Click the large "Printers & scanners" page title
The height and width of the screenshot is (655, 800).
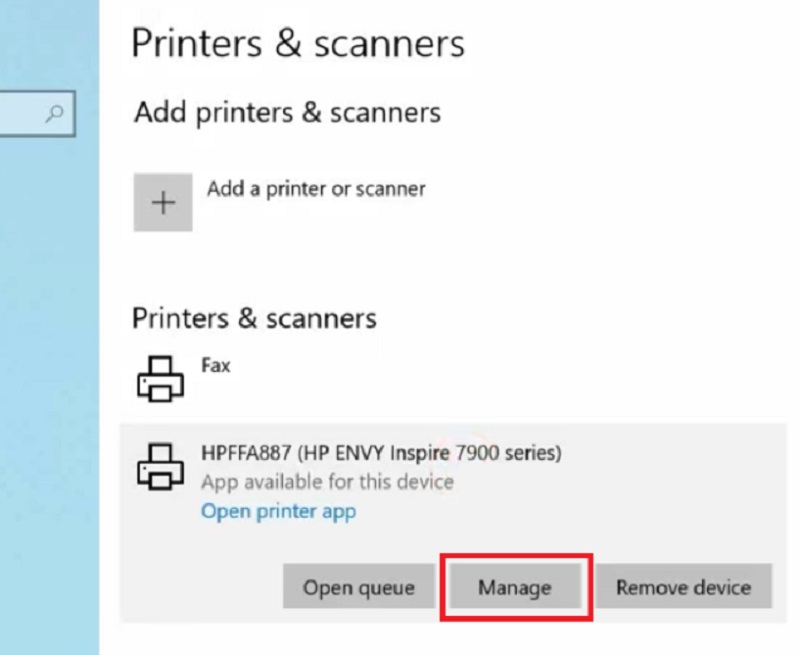click(x=298, y=44)
